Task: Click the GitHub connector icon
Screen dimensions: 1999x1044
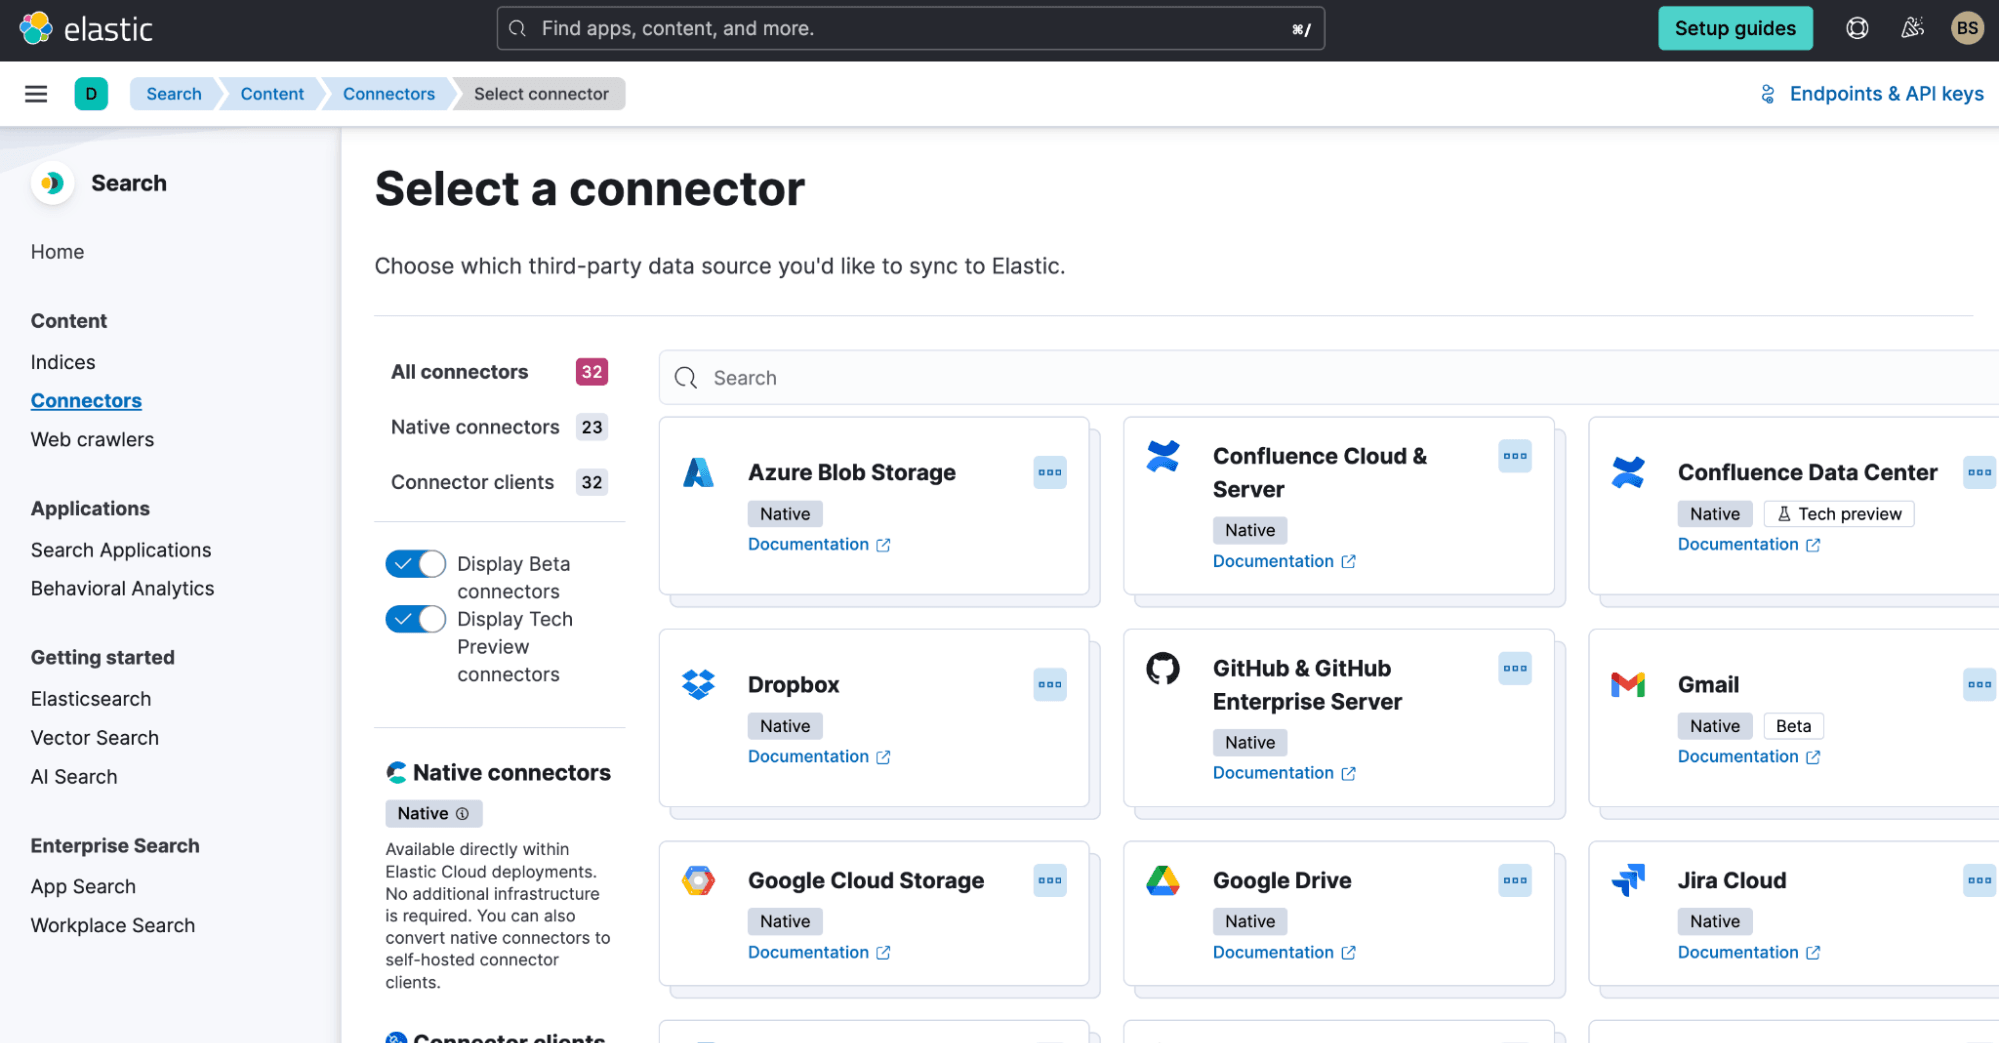Action: point(1164,668)
